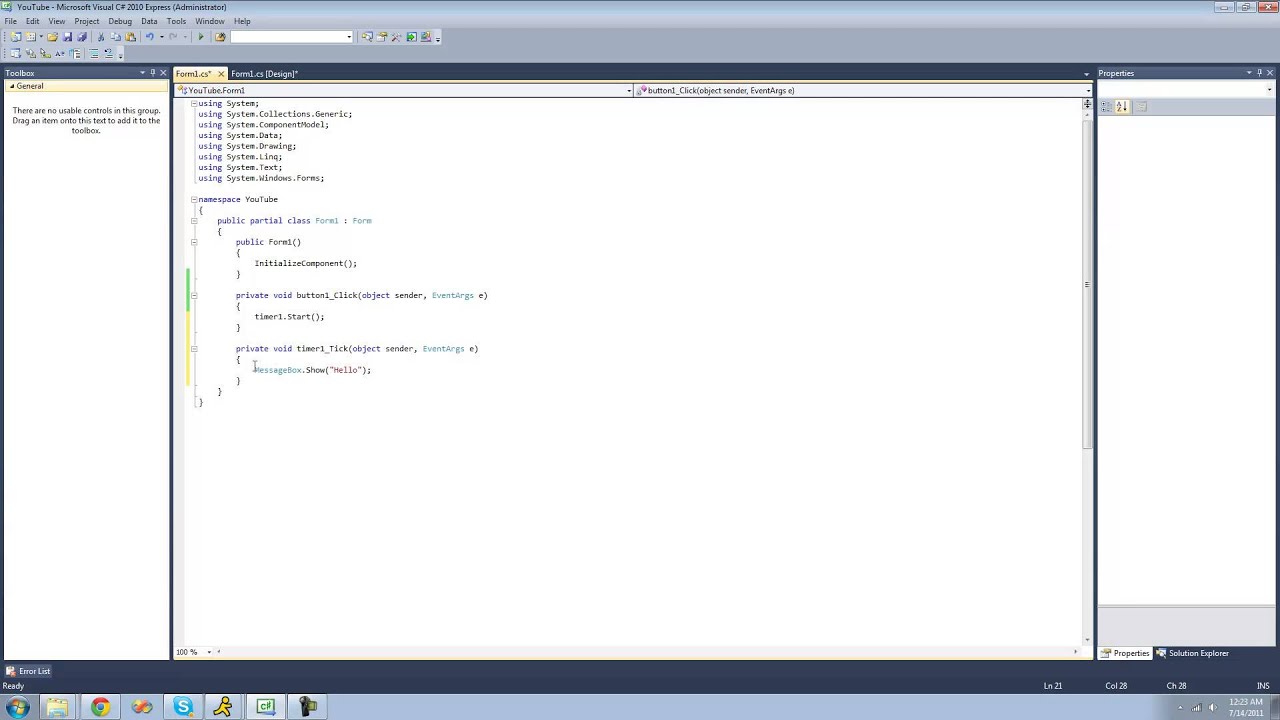Click the auto-hide pin in Properties panel
Screen dimensions: 1280x720
[1260, 73]
